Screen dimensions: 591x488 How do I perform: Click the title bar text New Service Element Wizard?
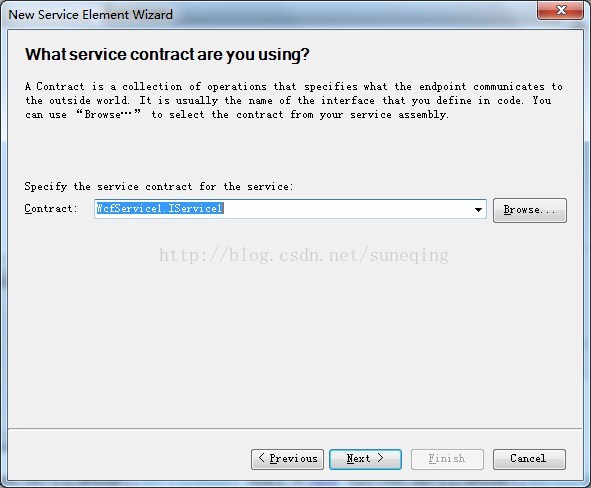coord(90,15)
